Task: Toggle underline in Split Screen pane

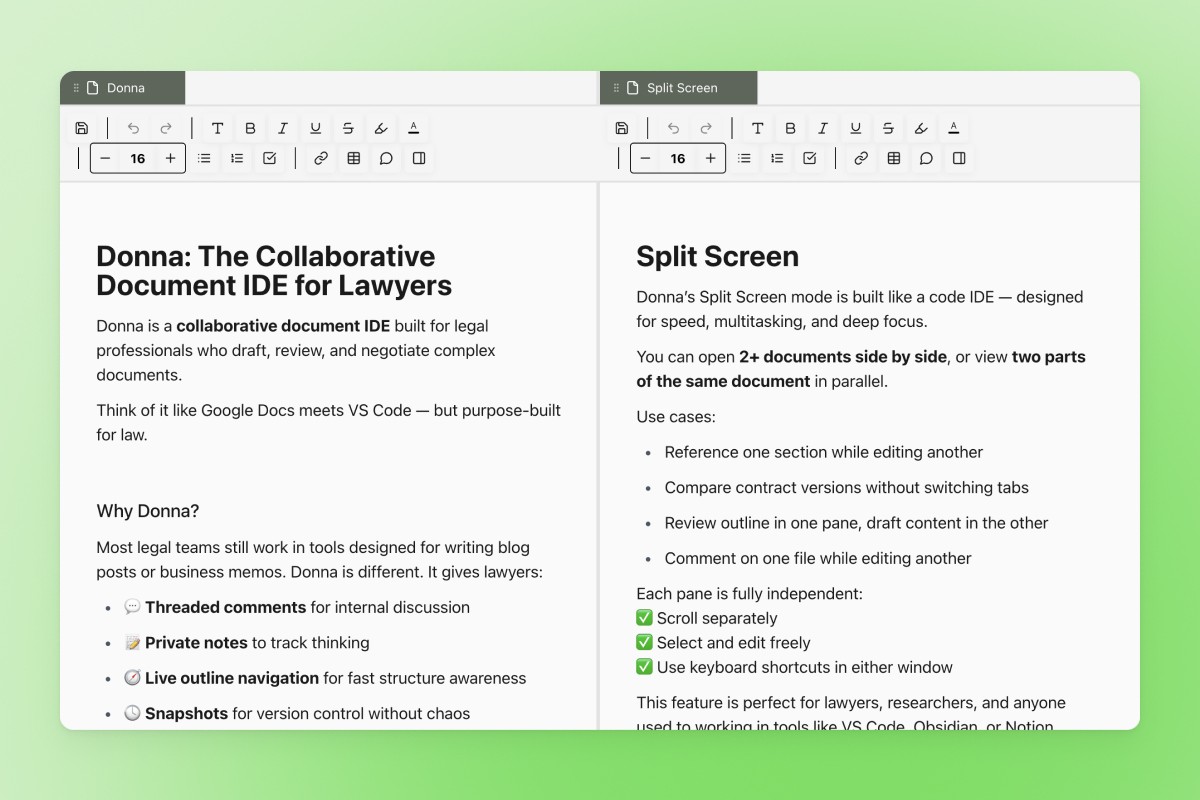Action: tap(856, 128)
